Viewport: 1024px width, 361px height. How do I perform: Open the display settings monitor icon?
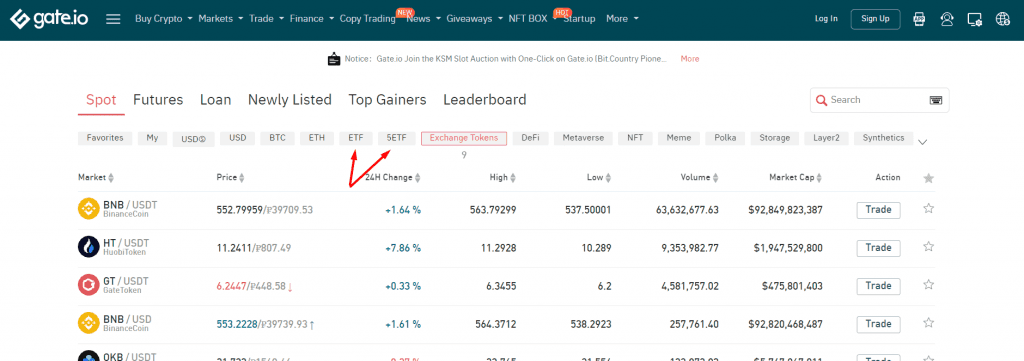(x=975, y=19)
